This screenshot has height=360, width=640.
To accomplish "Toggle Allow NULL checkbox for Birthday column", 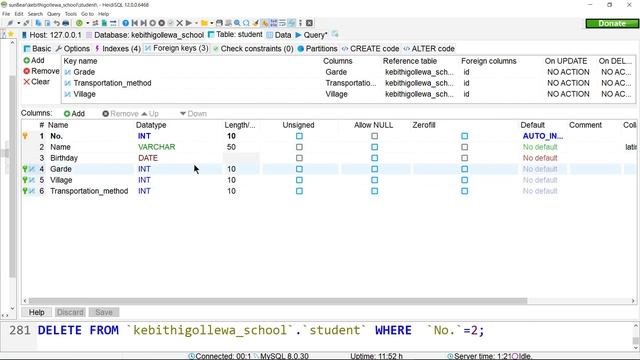I will point(374,158).
